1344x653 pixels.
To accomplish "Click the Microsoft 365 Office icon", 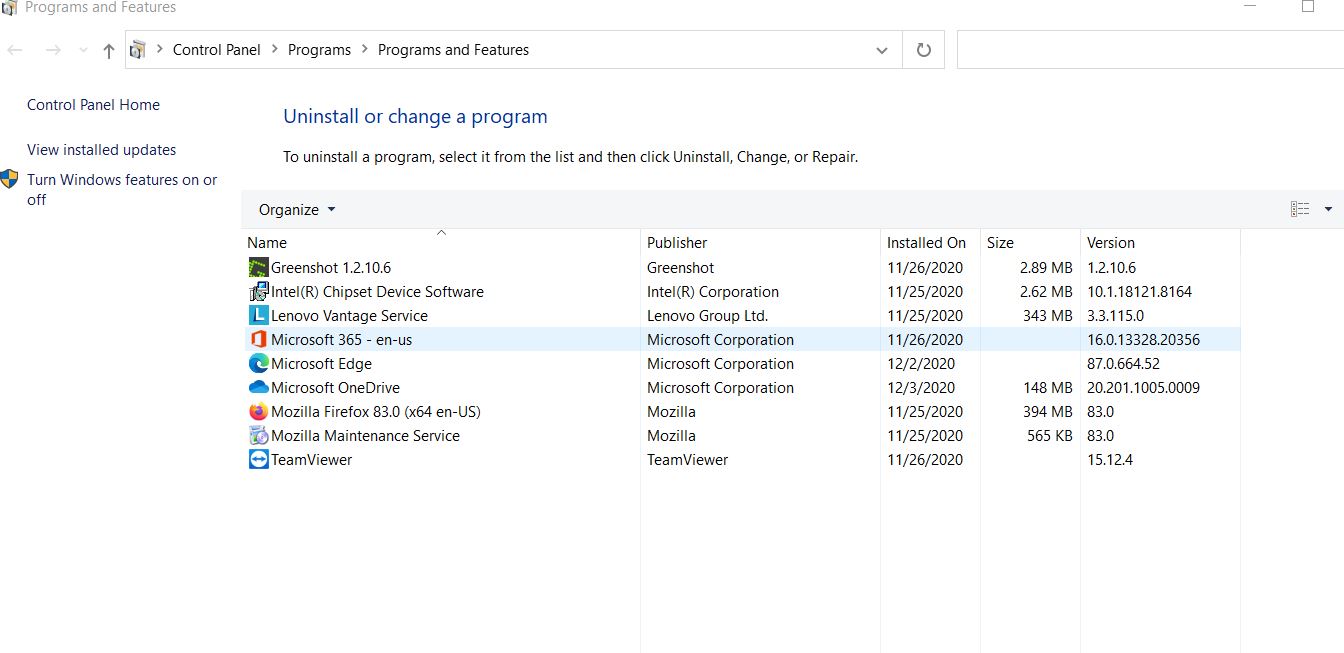I will pyautogui.click(x=258, y=340).
